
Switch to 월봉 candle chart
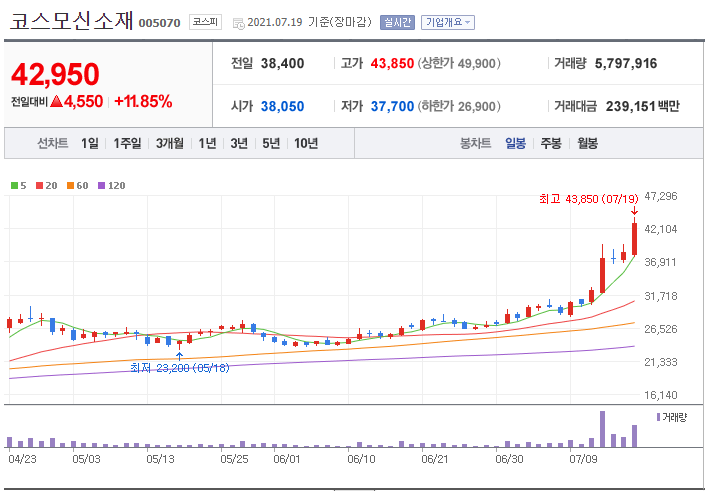tap(587, 143)
